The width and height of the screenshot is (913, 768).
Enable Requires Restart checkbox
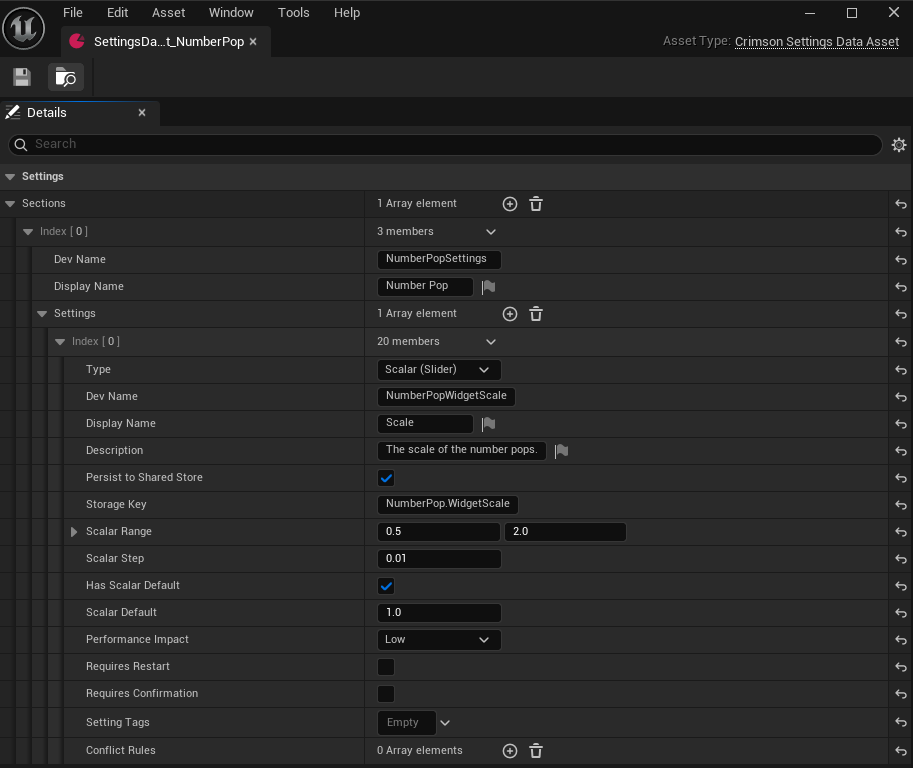(386, 667)
